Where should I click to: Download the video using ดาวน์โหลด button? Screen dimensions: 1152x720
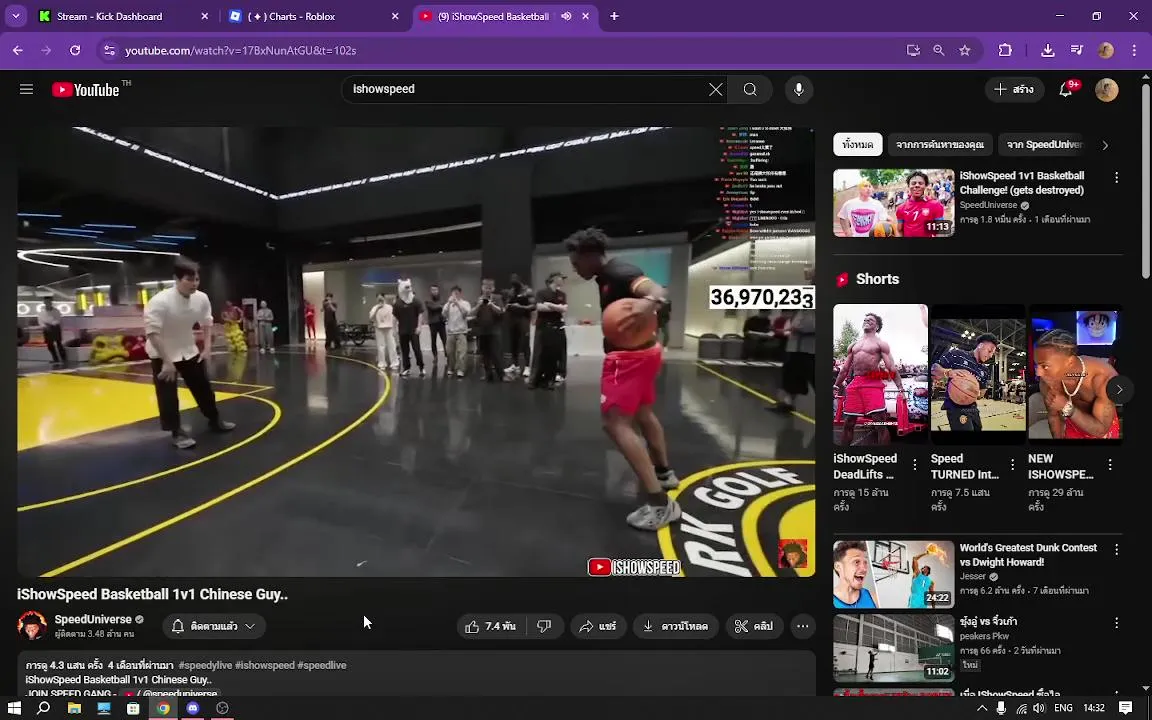[675, 626]
